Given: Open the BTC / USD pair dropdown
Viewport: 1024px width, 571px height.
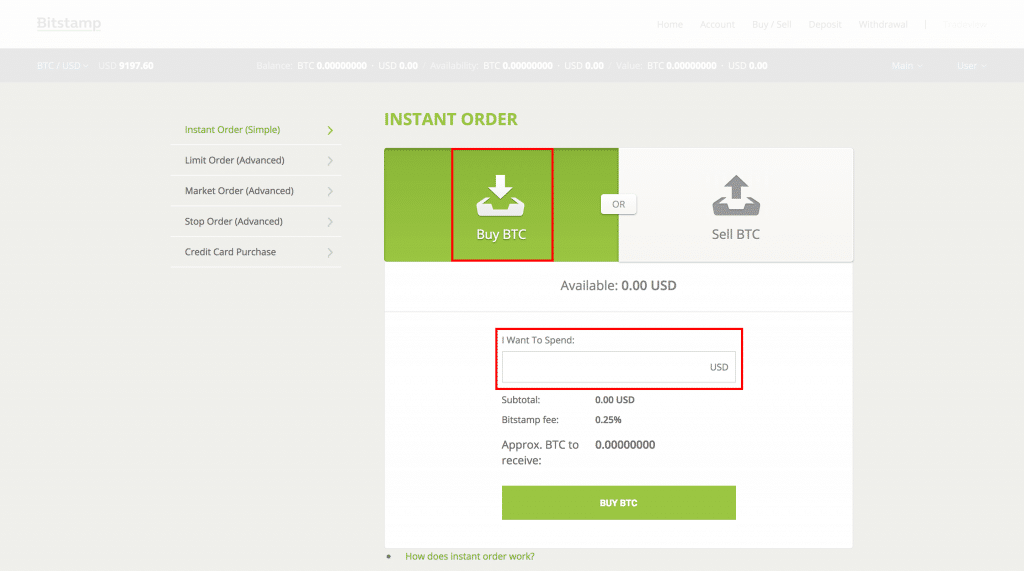Looking at the screenshot, I should (x=62, y=65).
